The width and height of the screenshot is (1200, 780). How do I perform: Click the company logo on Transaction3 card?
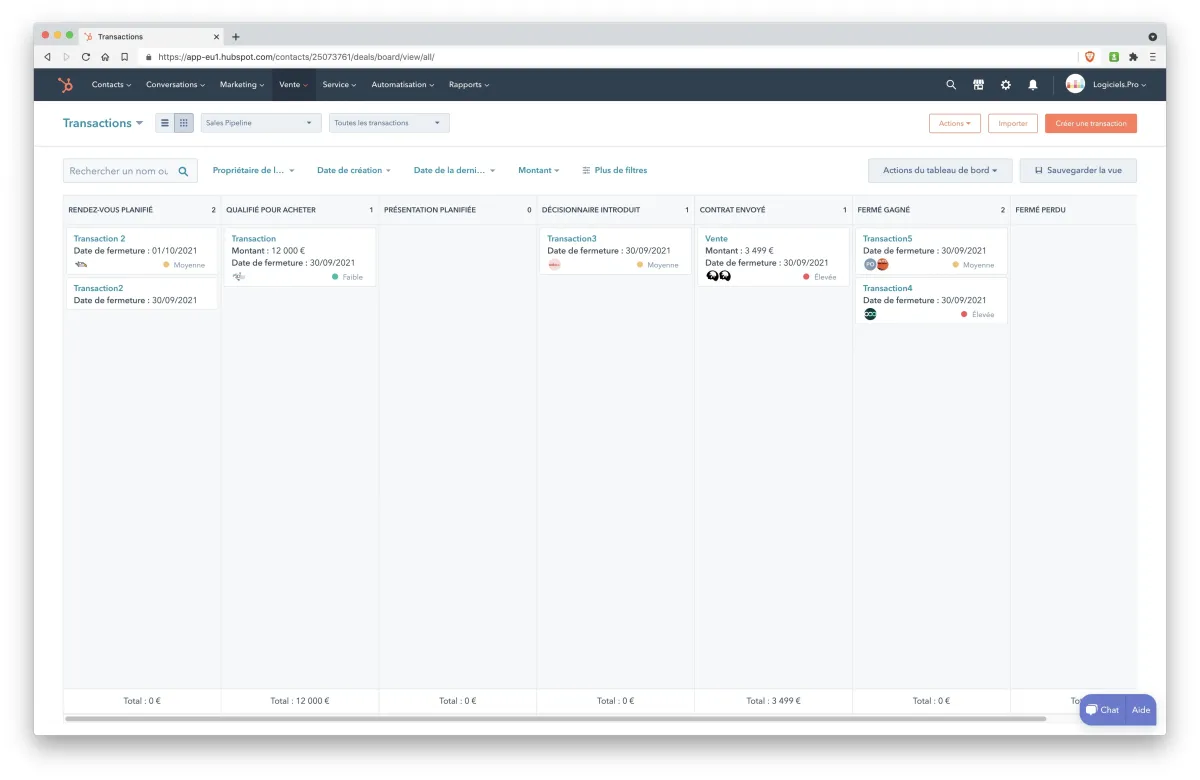click(x=554, y=265)
